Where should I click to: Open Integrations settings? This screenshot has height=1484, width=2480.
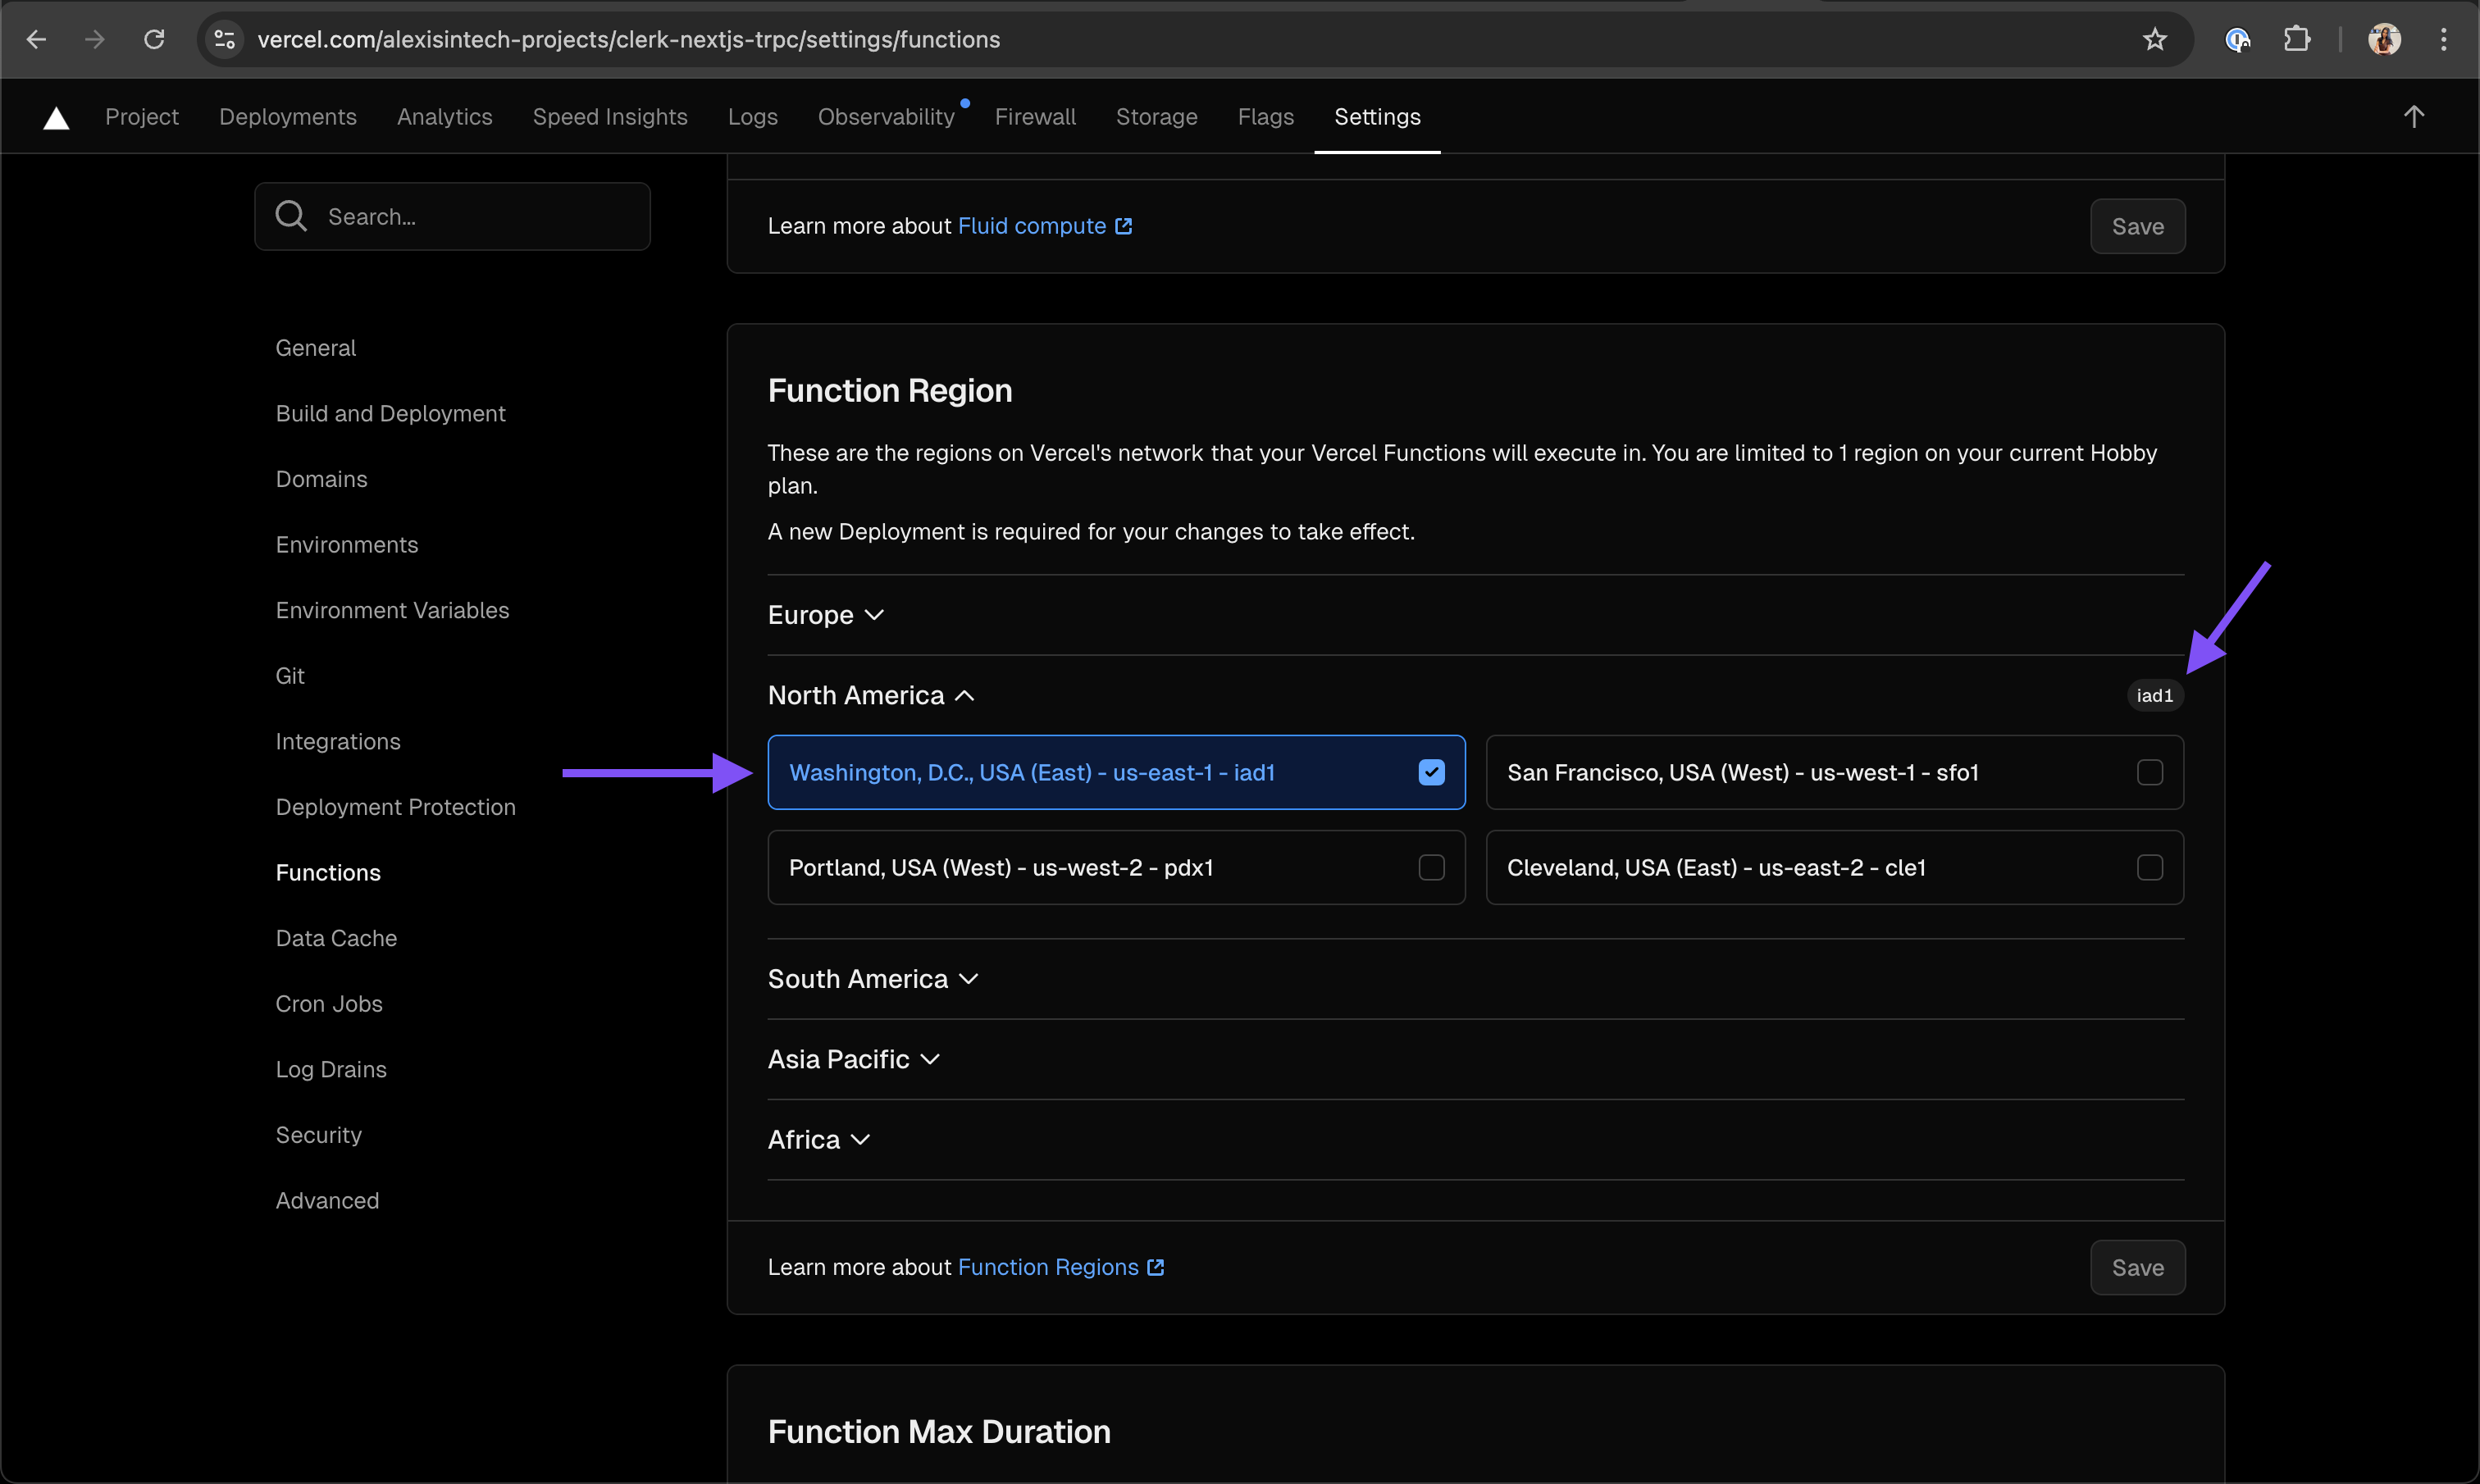tap(338, 741)
